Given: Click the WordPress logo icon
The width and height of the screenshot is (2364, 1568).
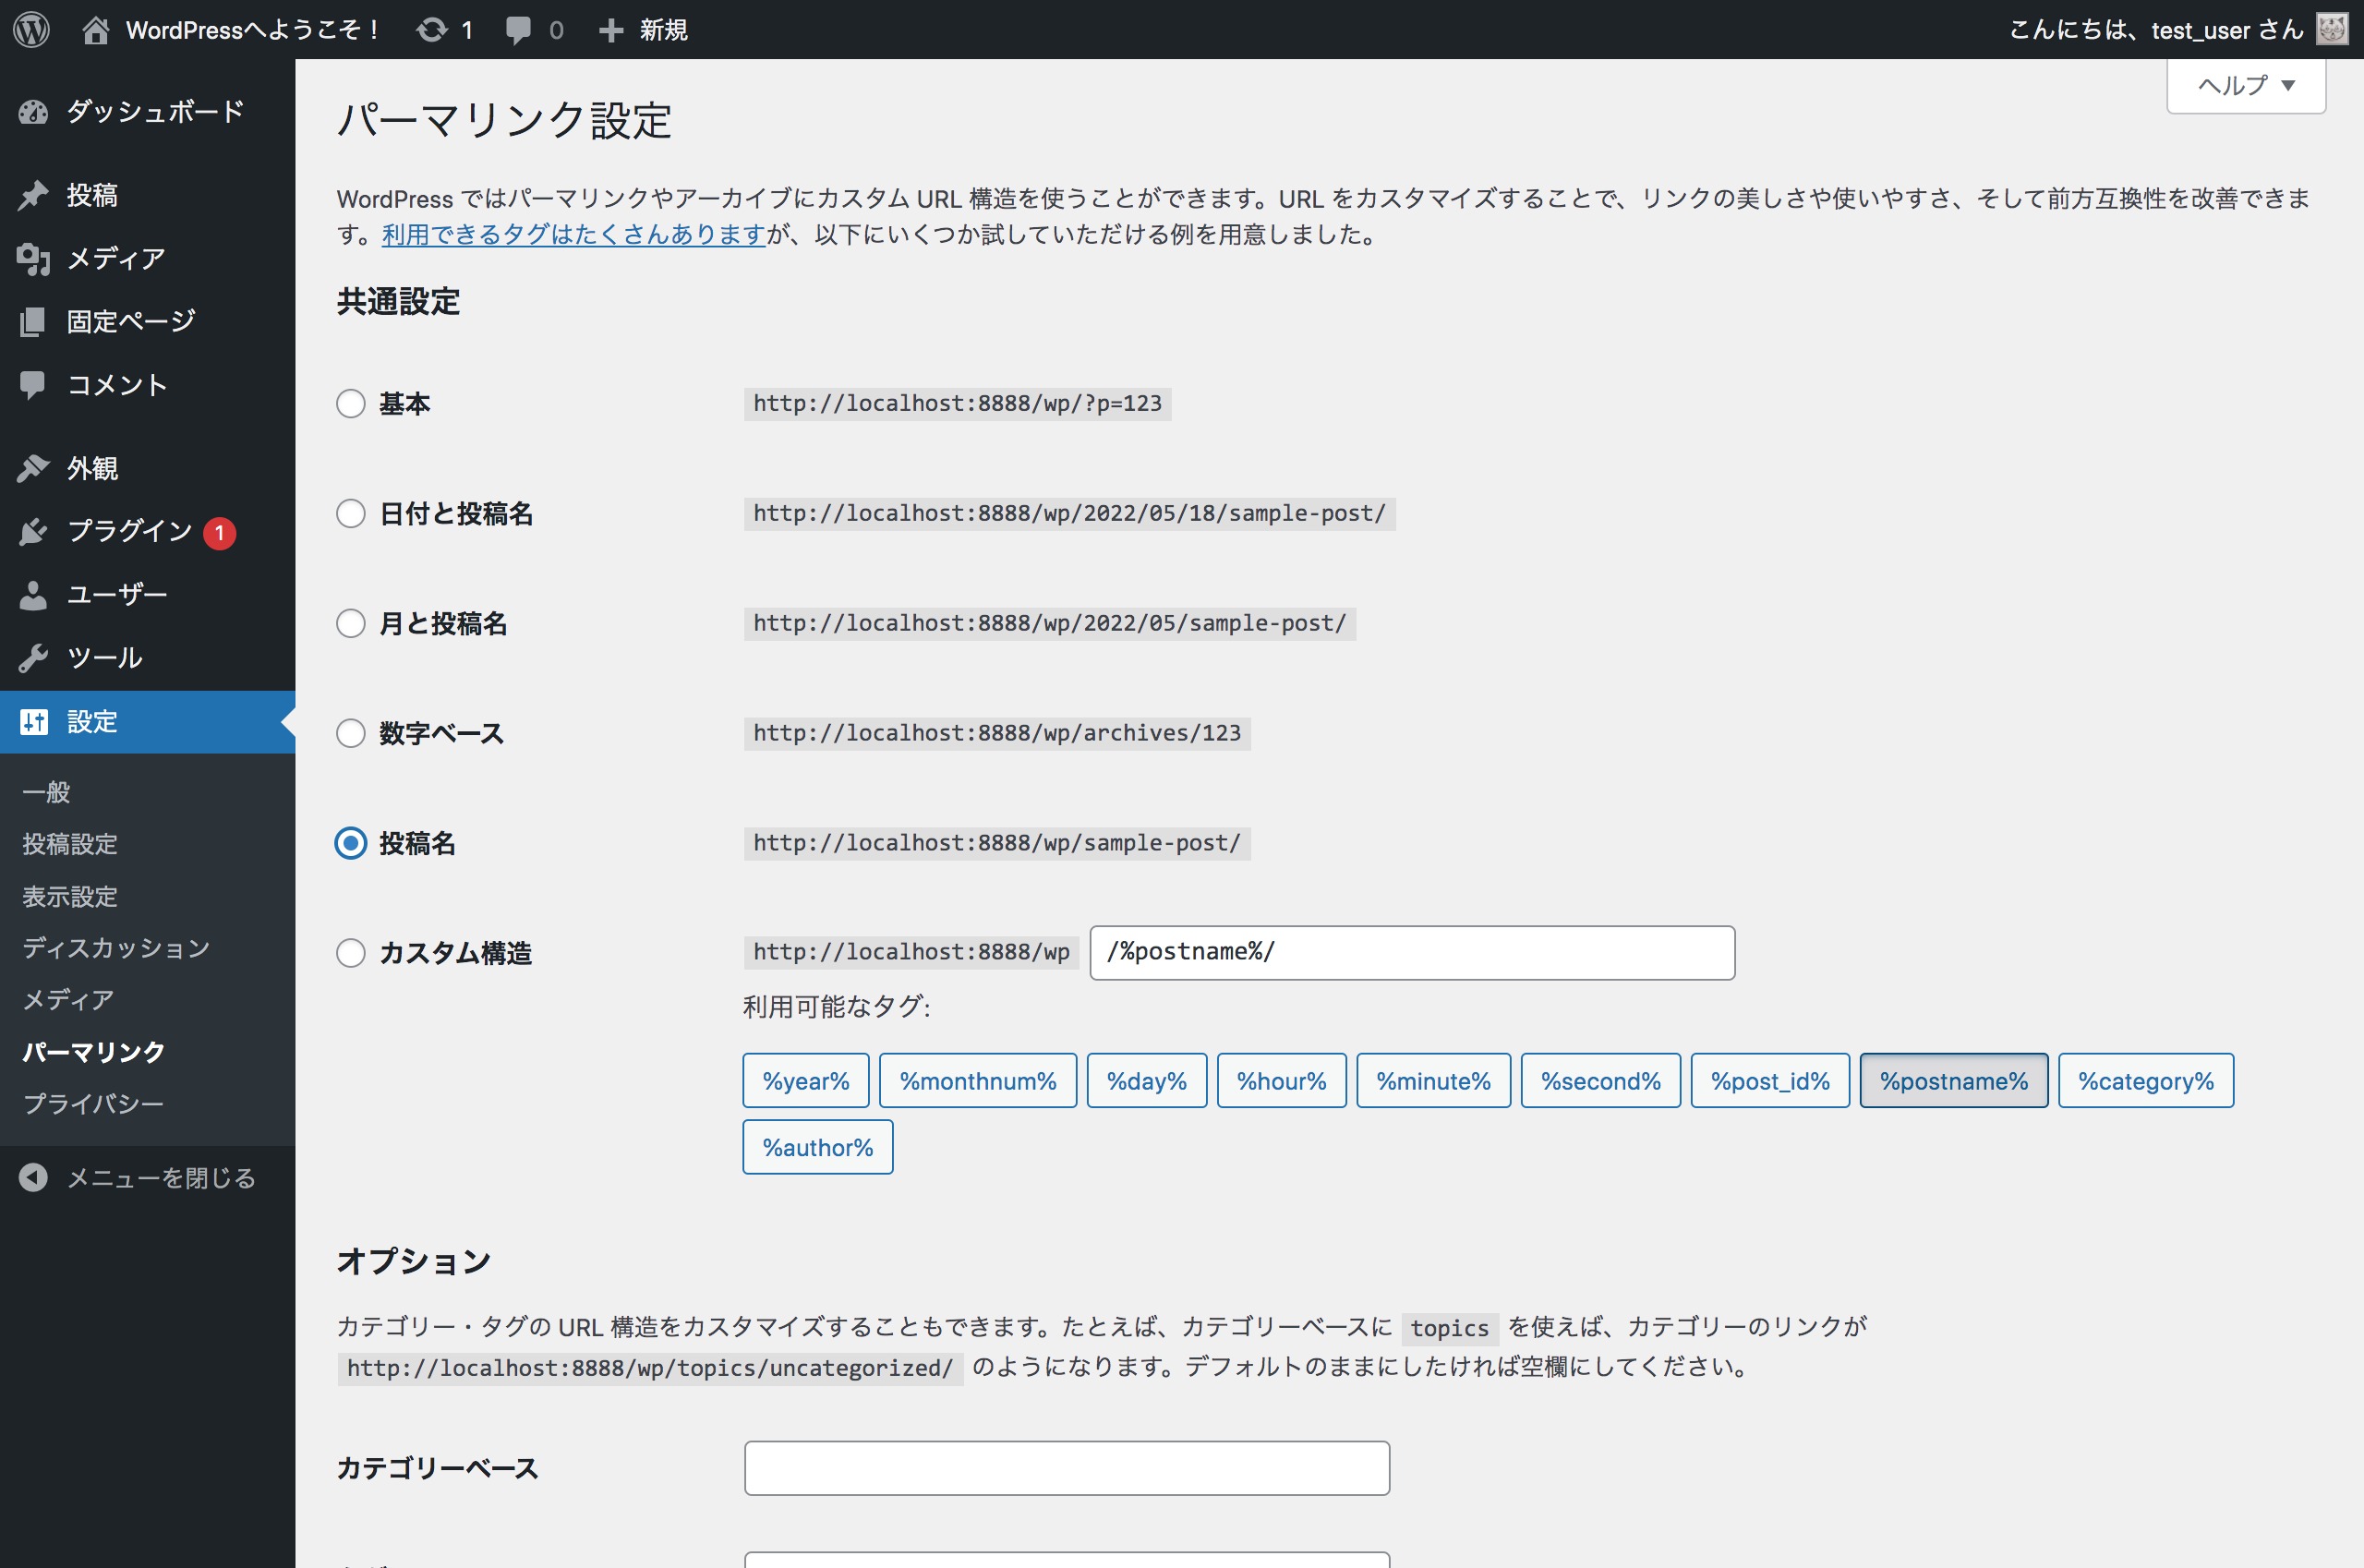Looking at the screenshot, I should 32,29.
